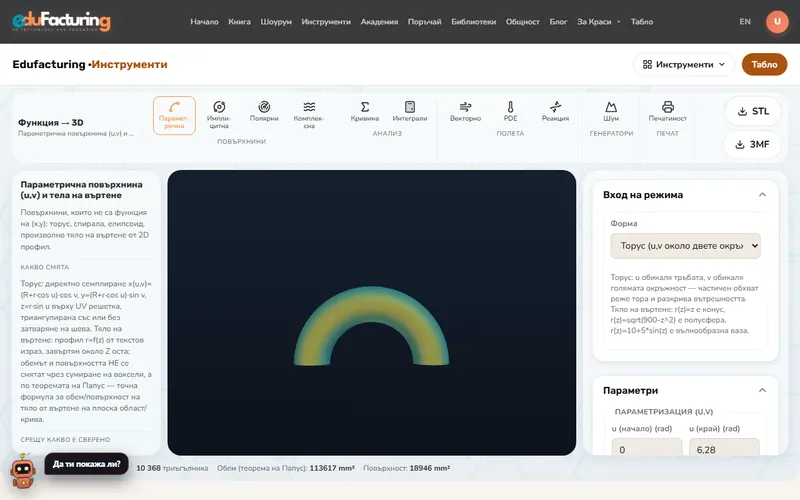The height and width of the screenshot is (500, 800).
Task: Click the surface value 18946 mm²
Action: click(429, 468)
